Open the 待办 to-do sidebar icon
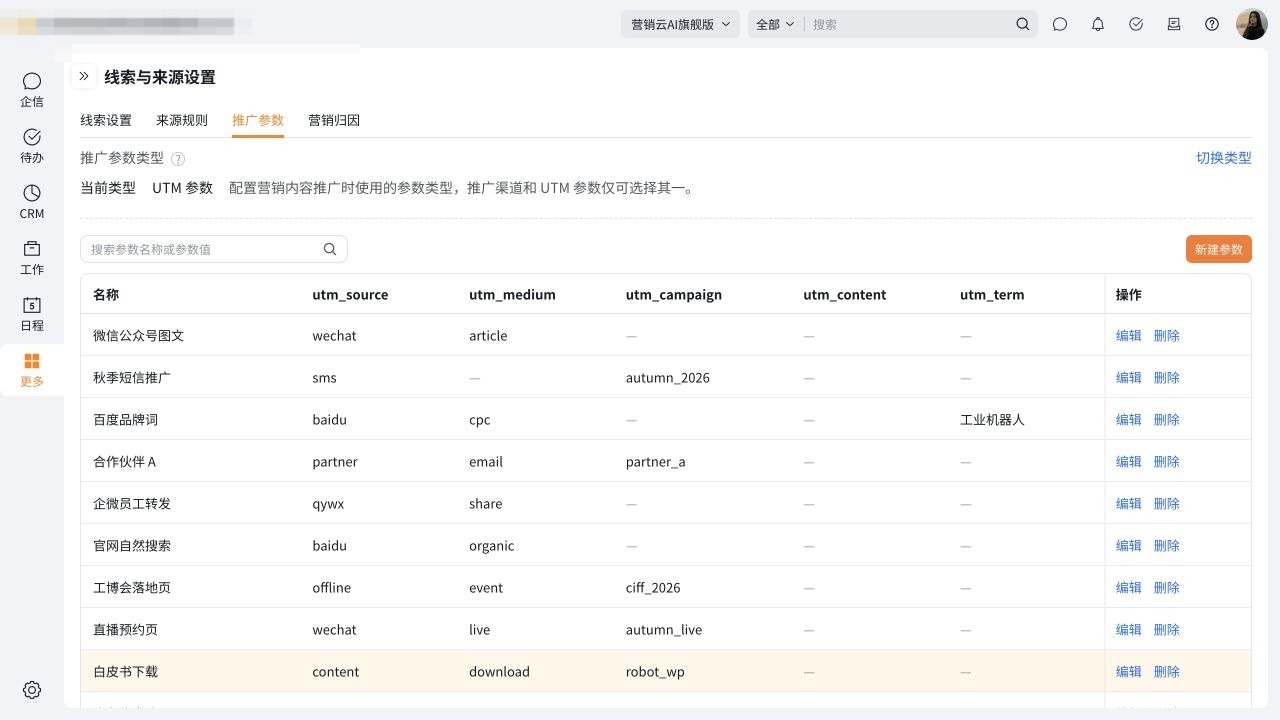Viewport: 1280px width, 720px height. coord(32,145)
